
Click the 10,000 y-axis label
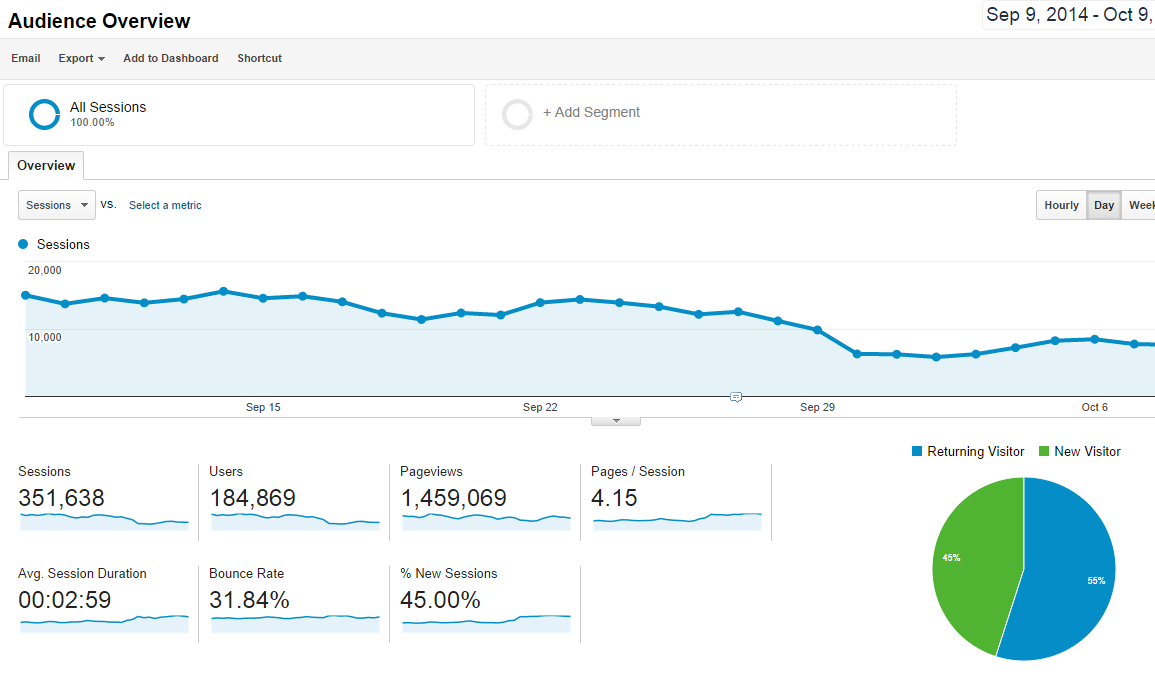tap(45, 337)
